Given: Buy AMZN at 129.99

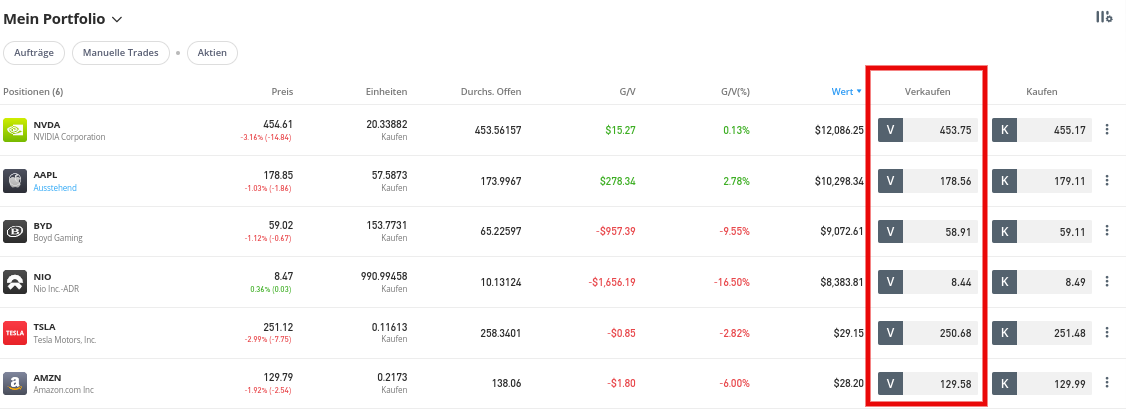Looking at the screenshot, I should [1042, 384].
